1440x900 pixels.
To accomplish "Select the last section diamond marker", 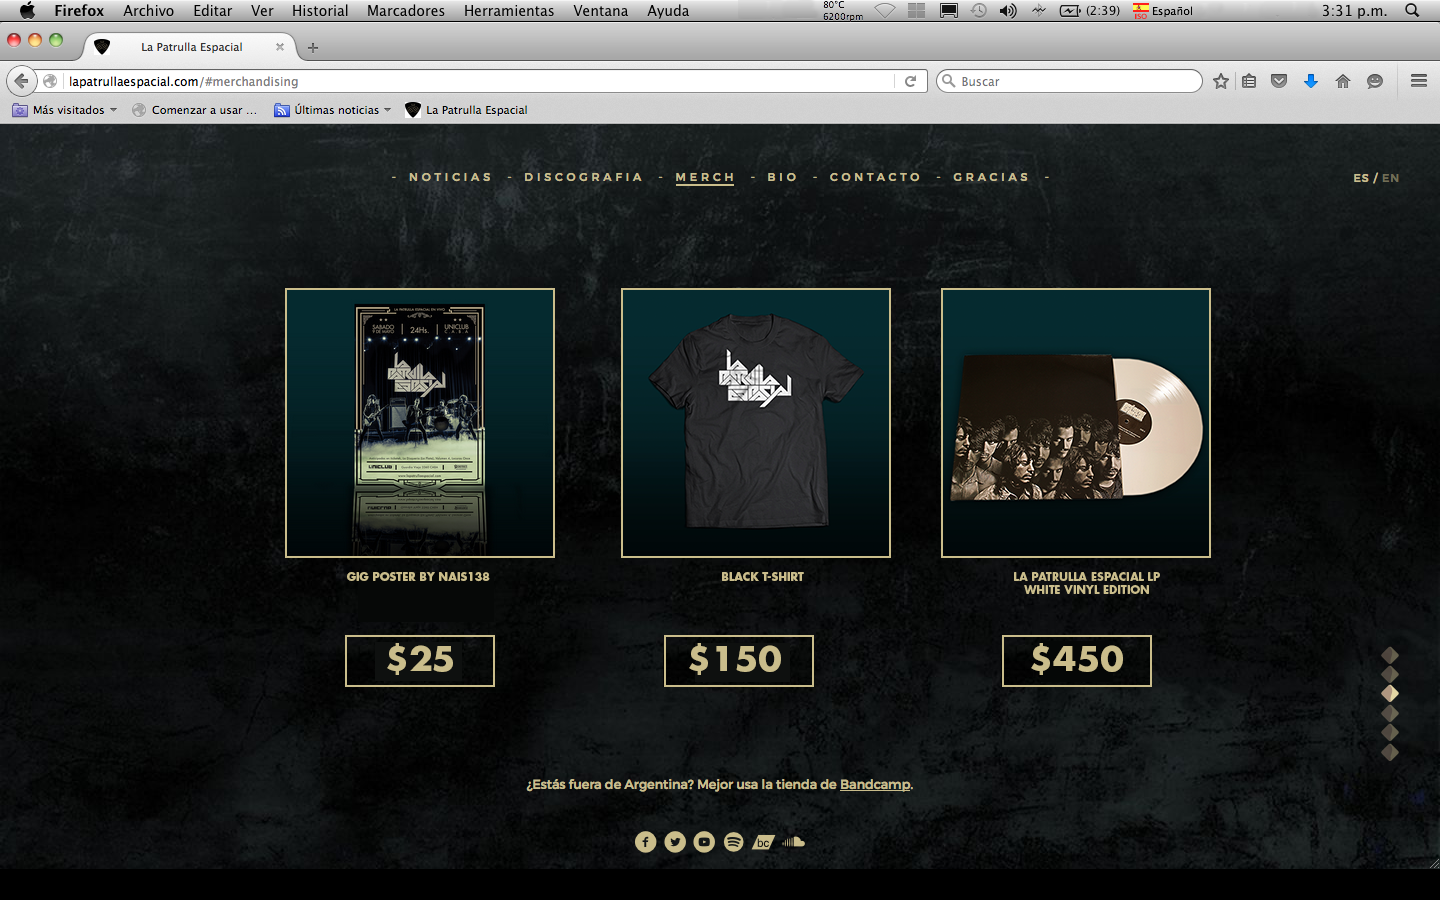I will coord(1390,752).
